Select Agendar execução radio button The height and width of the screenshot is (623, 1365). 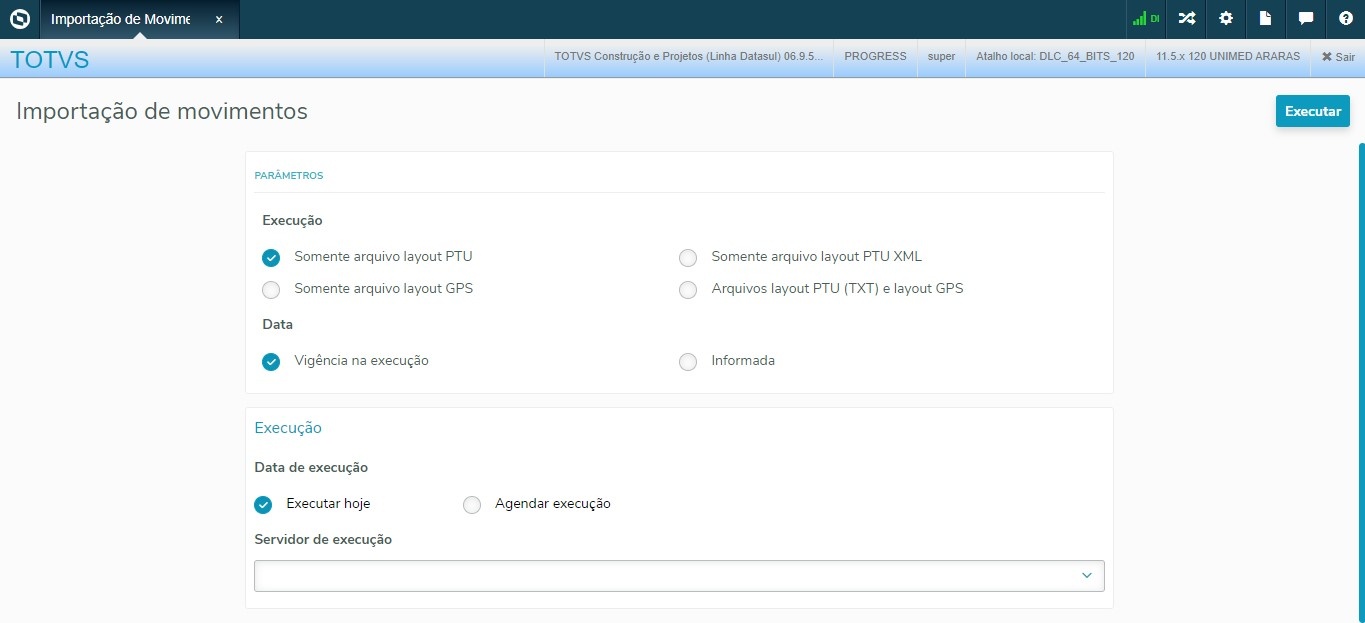[472, 505]
